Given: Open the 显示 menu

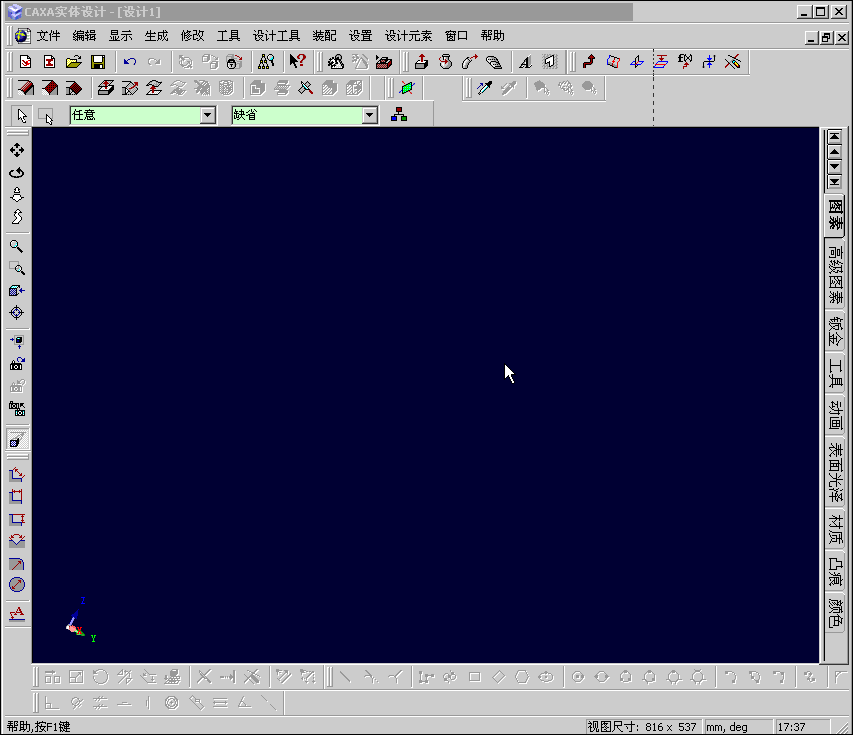Looking at the screenshot, I should [120, 36].
